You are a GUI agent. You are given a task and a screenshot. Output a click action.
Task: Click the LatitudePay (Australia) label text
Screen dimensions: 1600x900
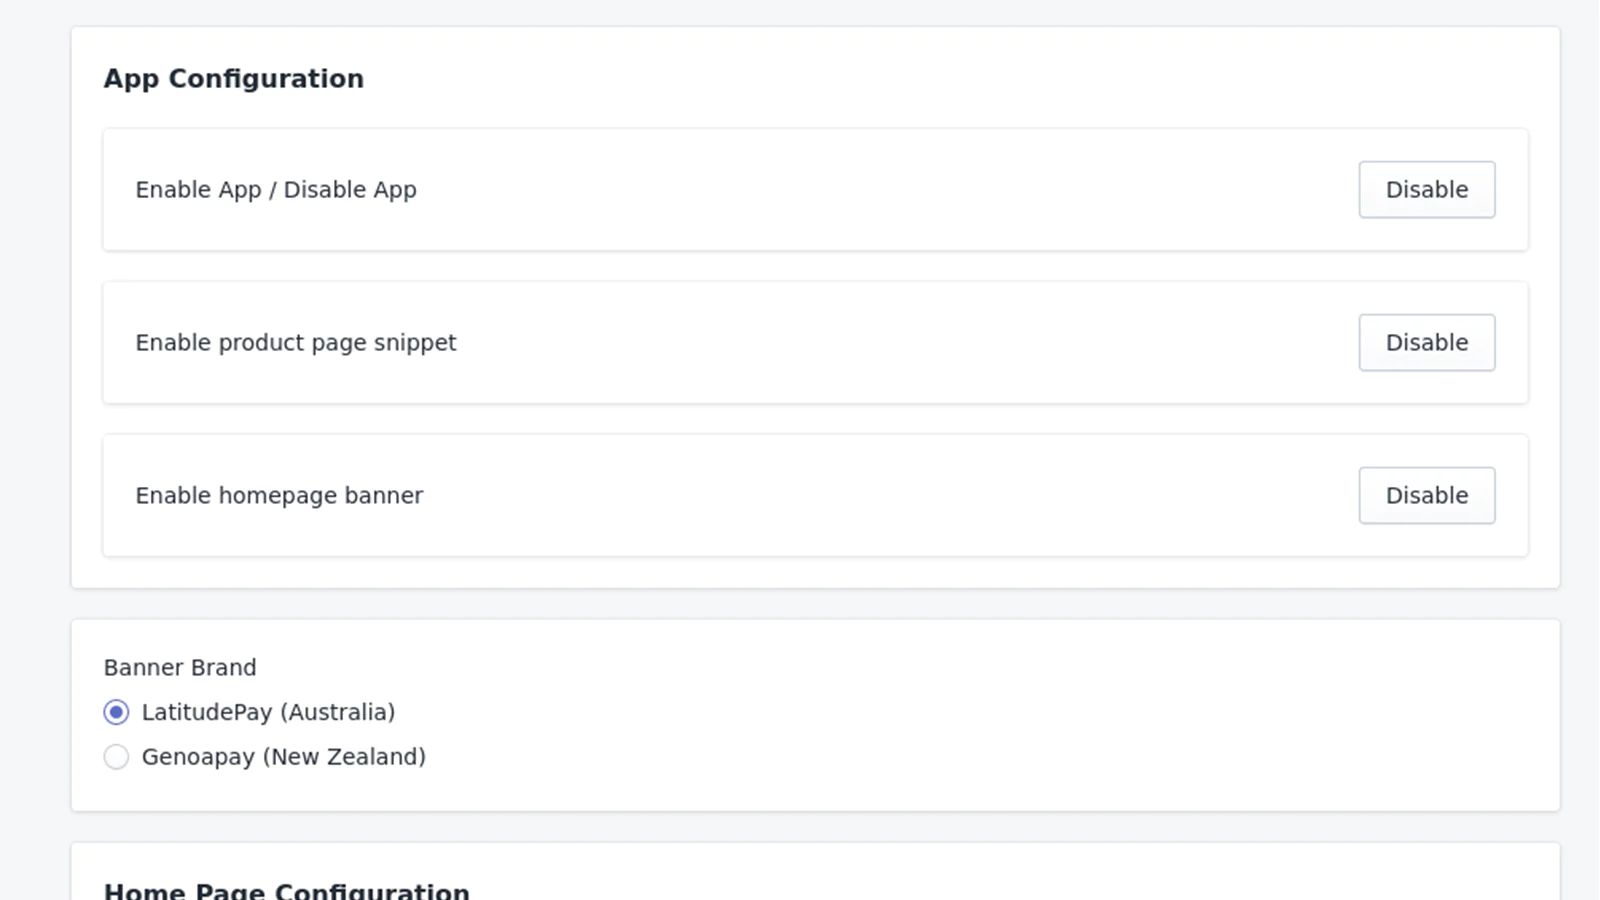[x=268, y=713]
